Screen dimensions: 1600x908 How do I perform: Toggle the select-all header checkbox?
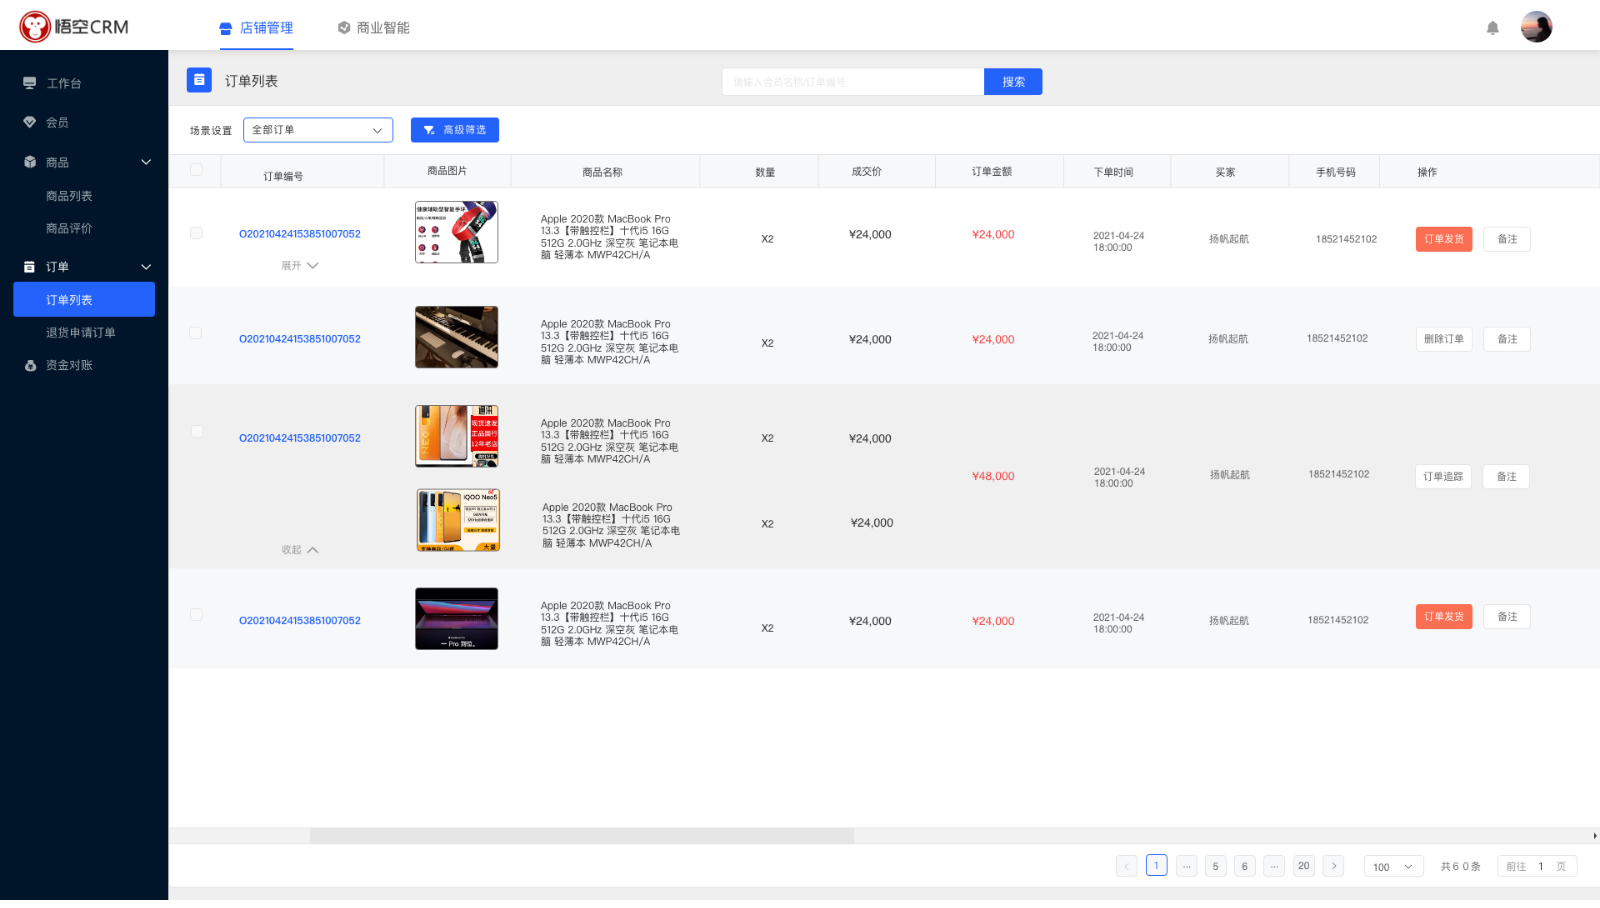(196, 170)
